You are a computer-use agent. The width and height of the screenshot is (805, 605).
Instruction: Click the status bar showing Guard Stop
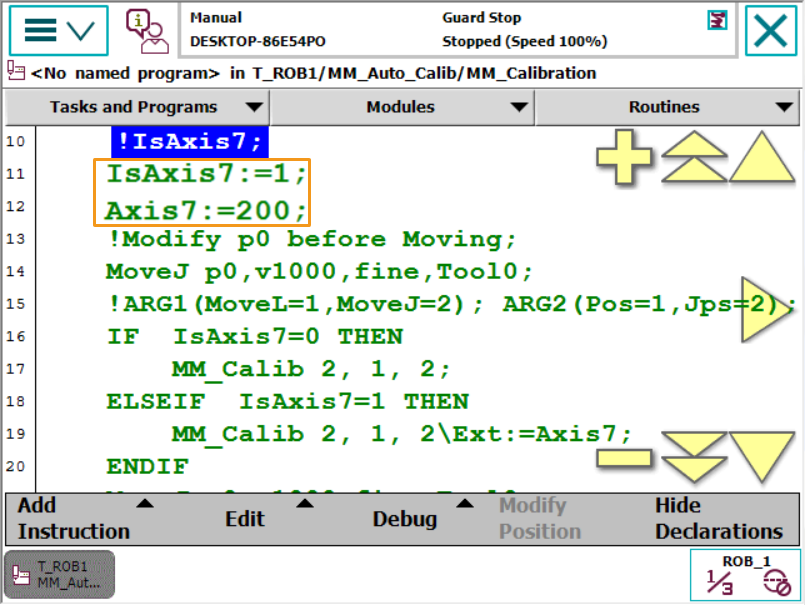458,30
